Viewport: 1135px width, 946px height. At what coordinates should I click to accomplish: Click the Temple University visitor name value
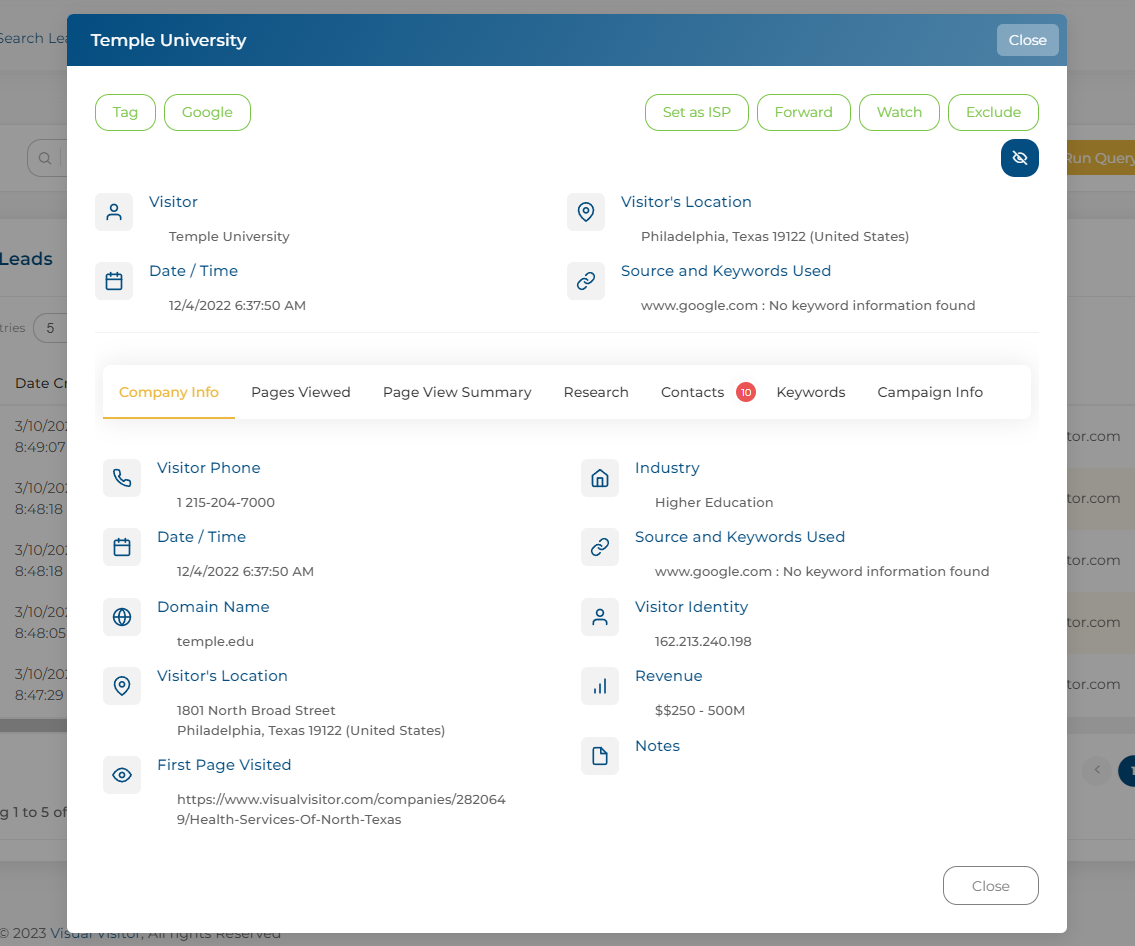point(229,236)
